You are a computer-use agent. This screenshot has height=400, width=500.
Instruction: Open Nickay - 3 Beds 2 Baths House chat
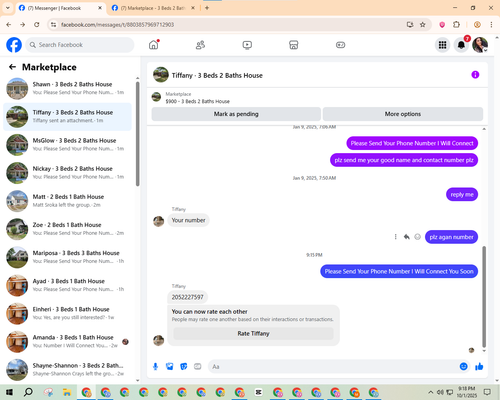[x=67, y=173]
